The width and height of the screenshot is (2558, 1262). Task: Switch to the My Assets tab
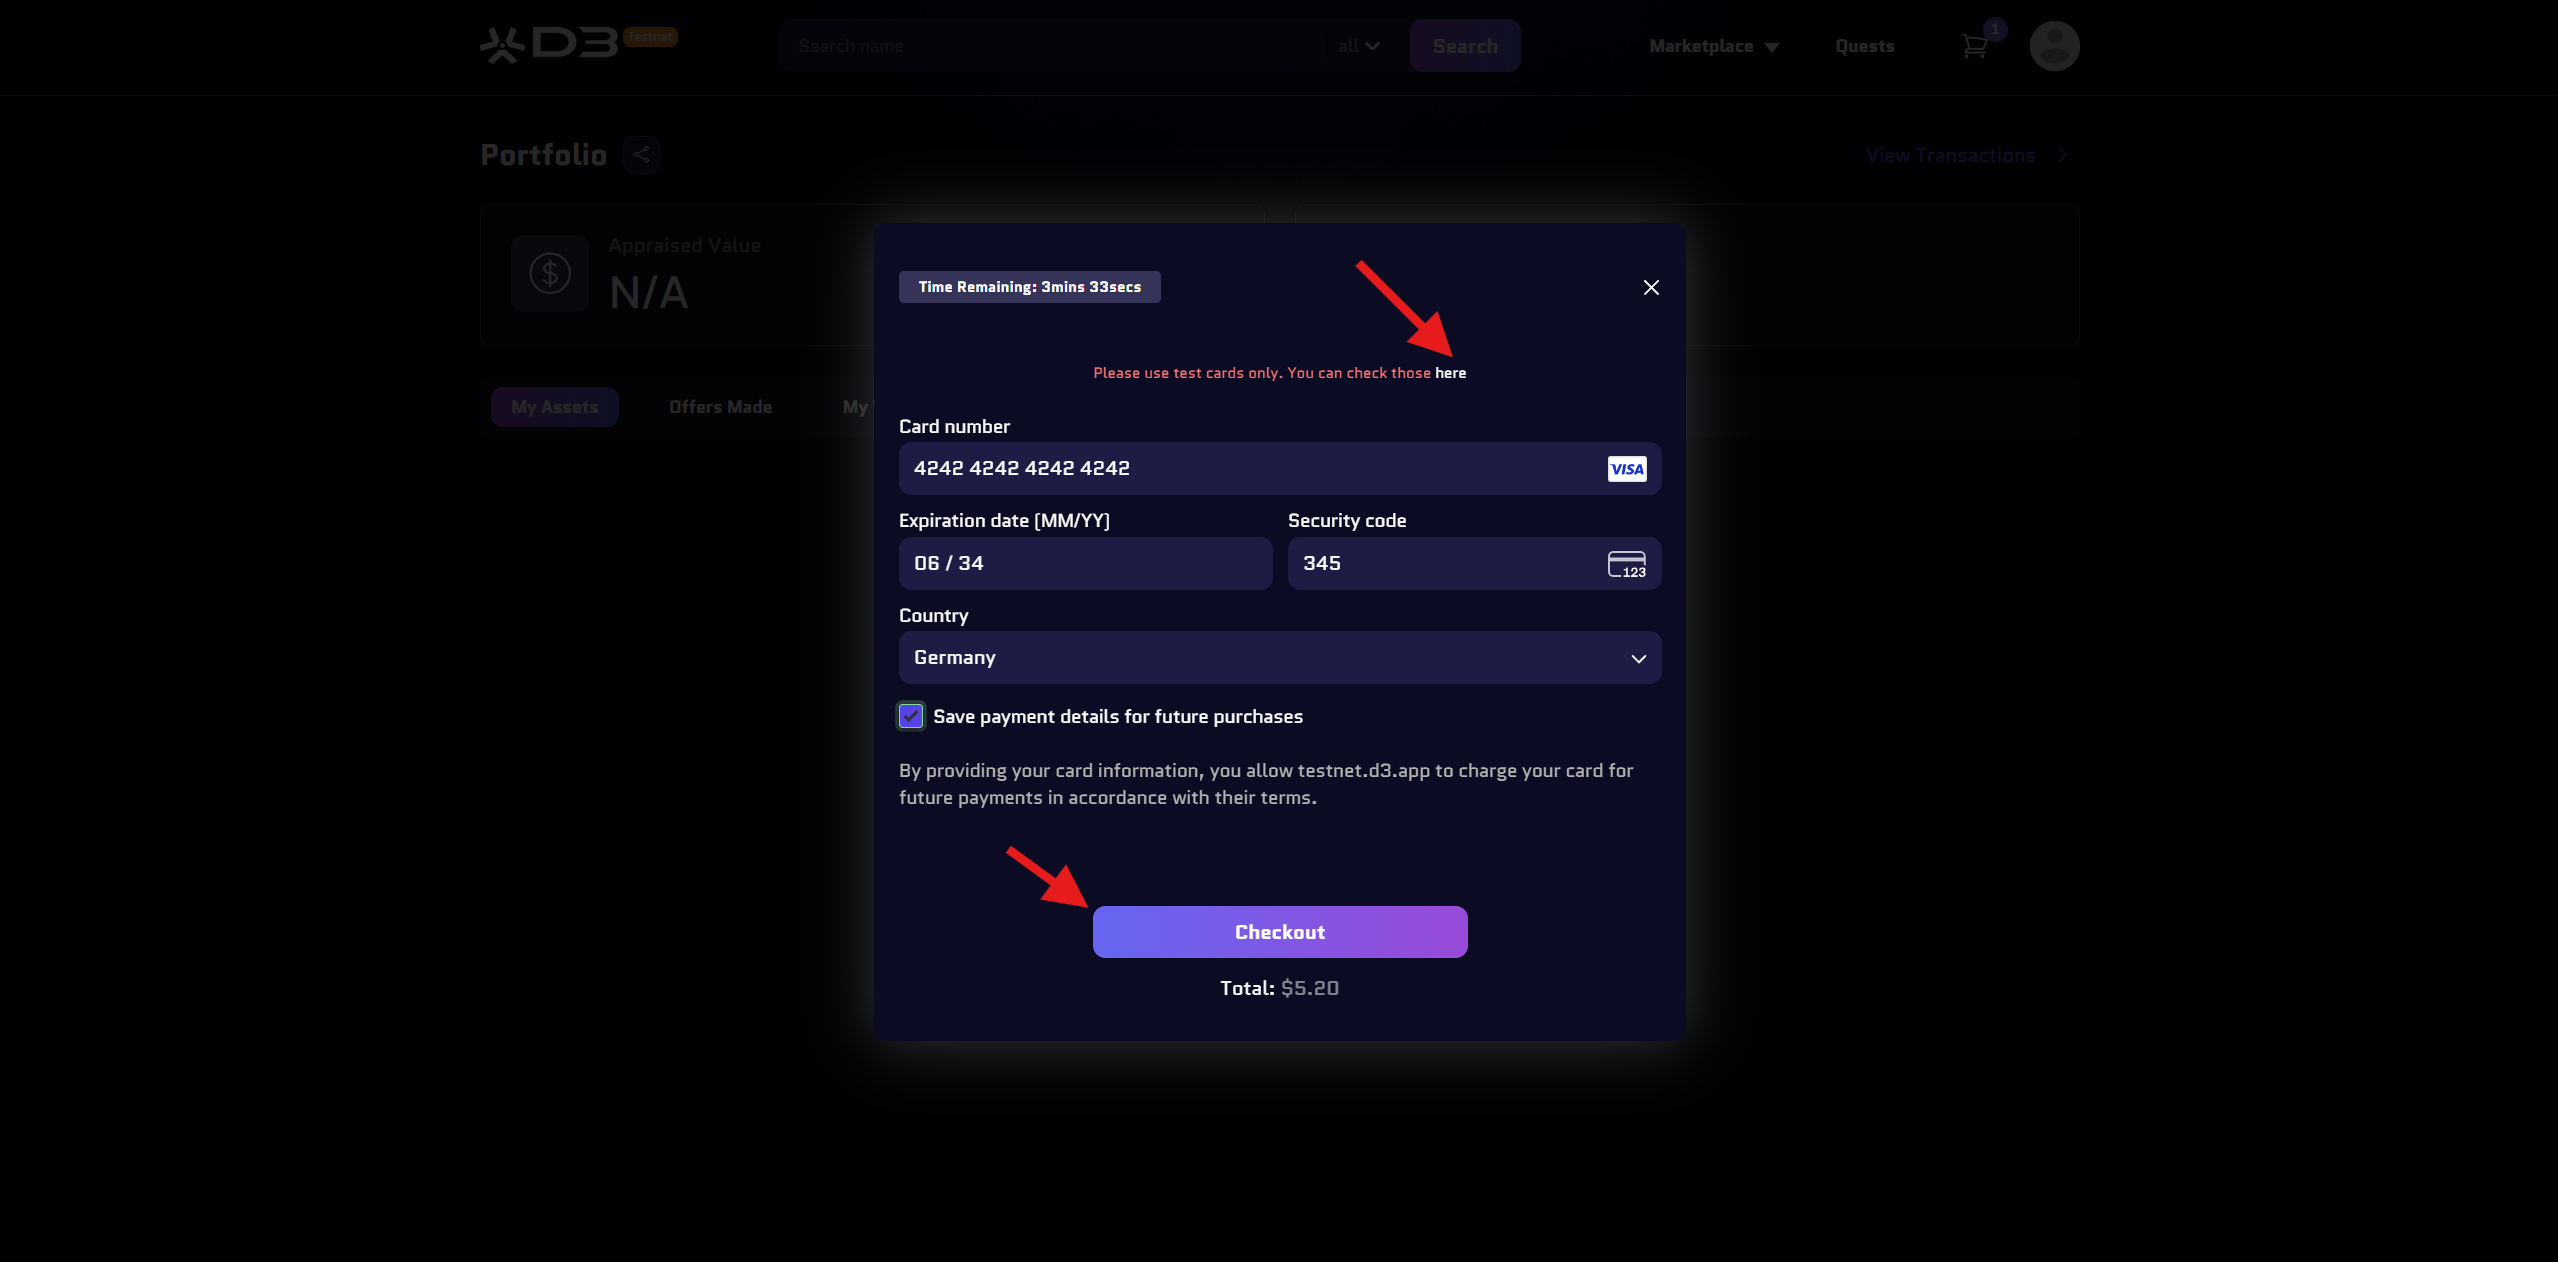(x=555, y=408)
